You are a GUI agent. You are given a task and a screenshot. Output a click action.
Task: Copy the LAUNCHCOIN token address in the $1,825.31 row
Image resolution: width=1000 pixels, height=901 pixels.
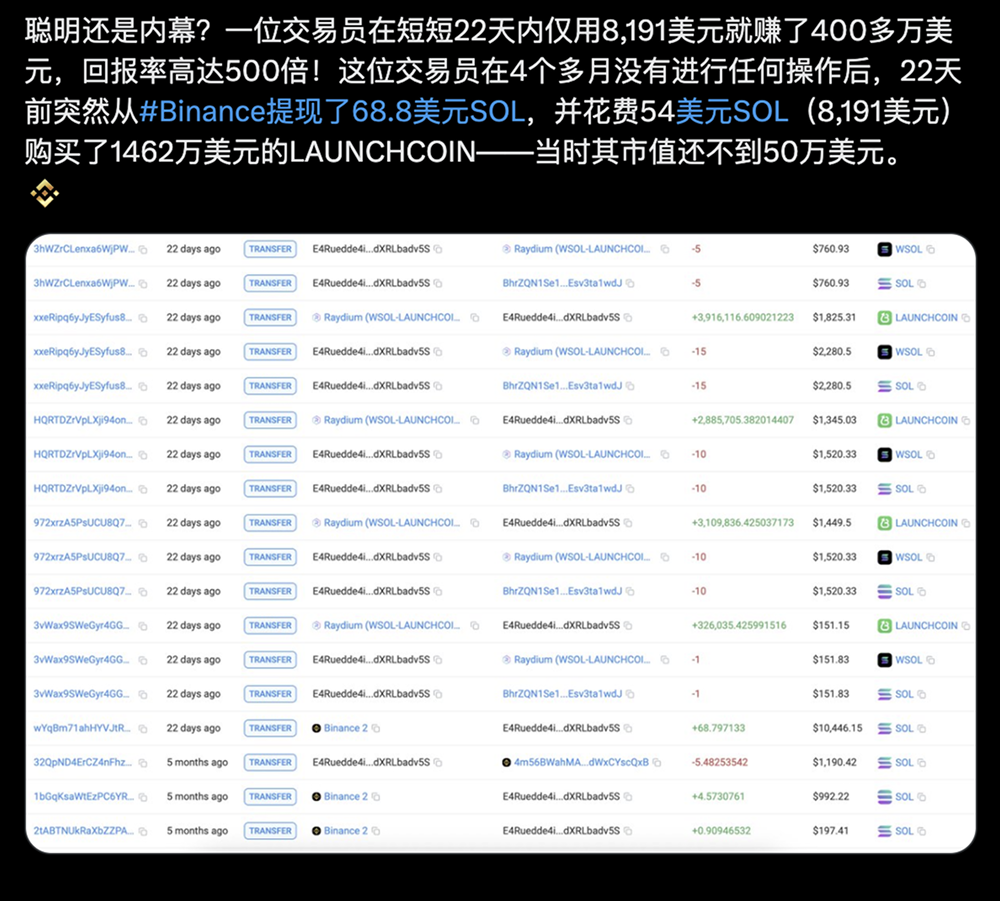(966, 318)
